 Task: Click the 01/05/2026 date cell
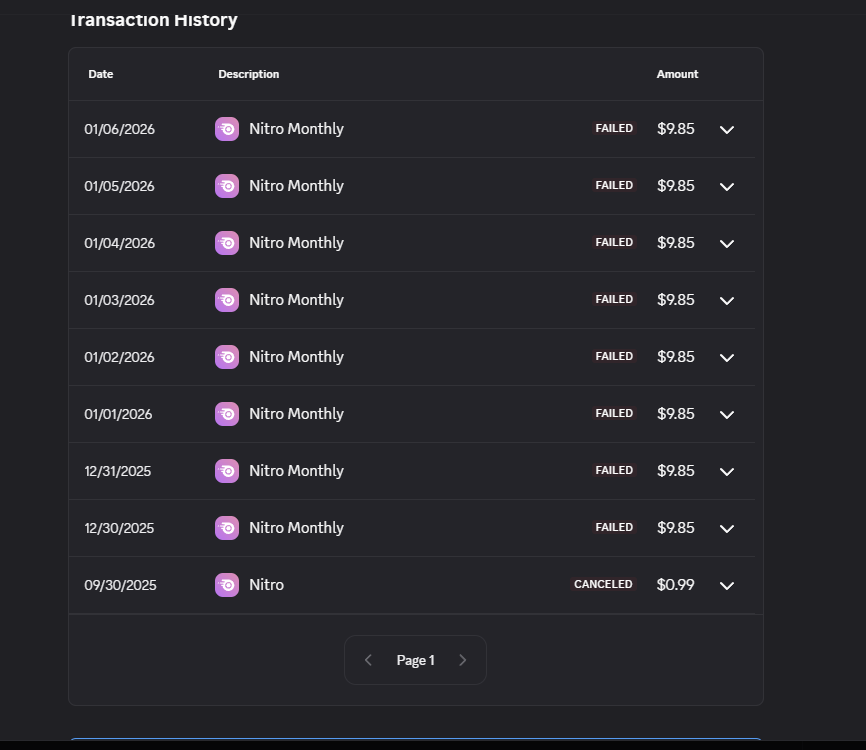[119, 186]
